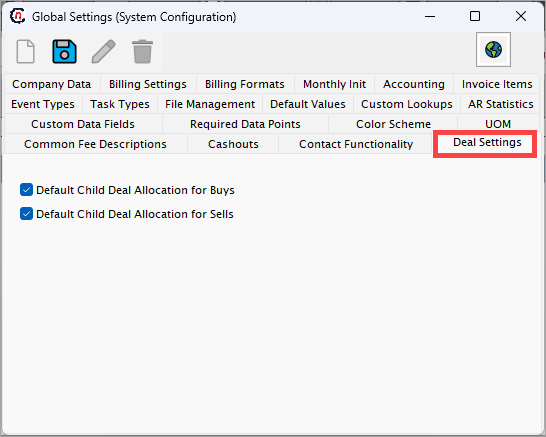Click the trash can delete icon
Viewport: 546px width, 437px height.
(142, 52)
